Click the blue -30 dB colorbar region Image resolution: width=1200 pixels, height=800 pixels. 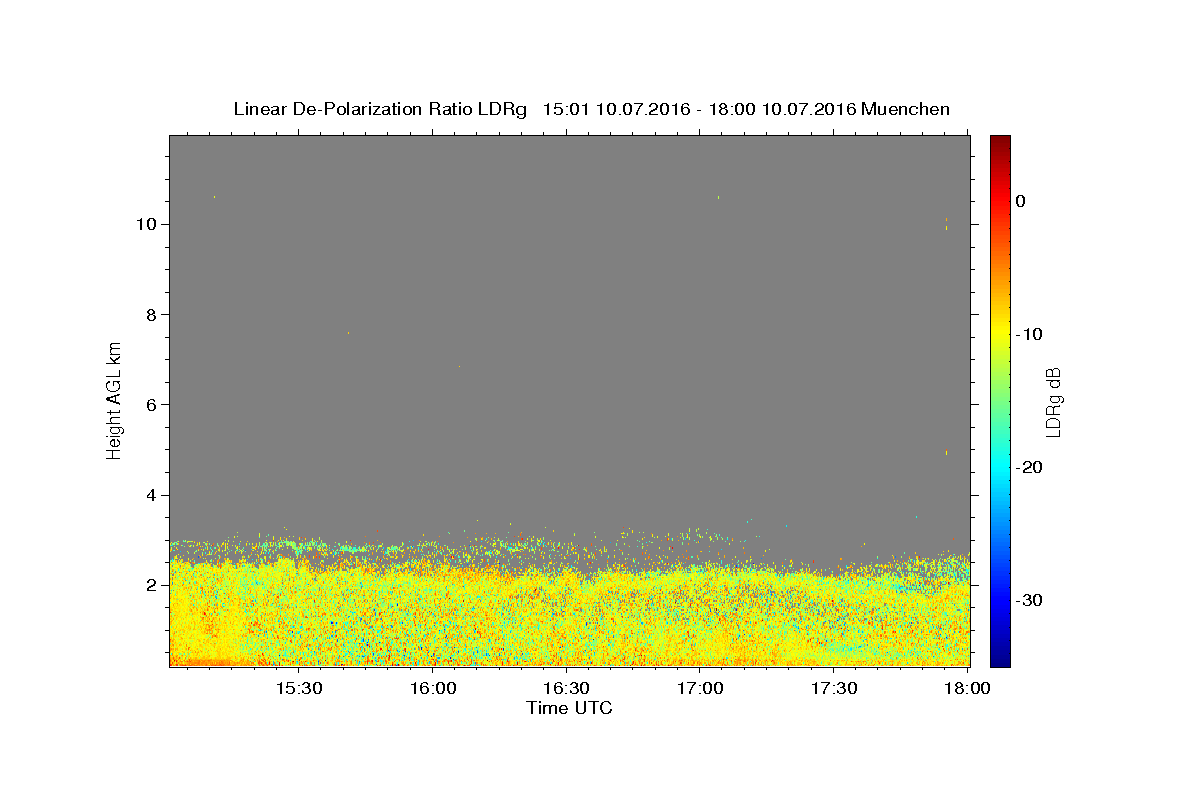coord(1000,600)
